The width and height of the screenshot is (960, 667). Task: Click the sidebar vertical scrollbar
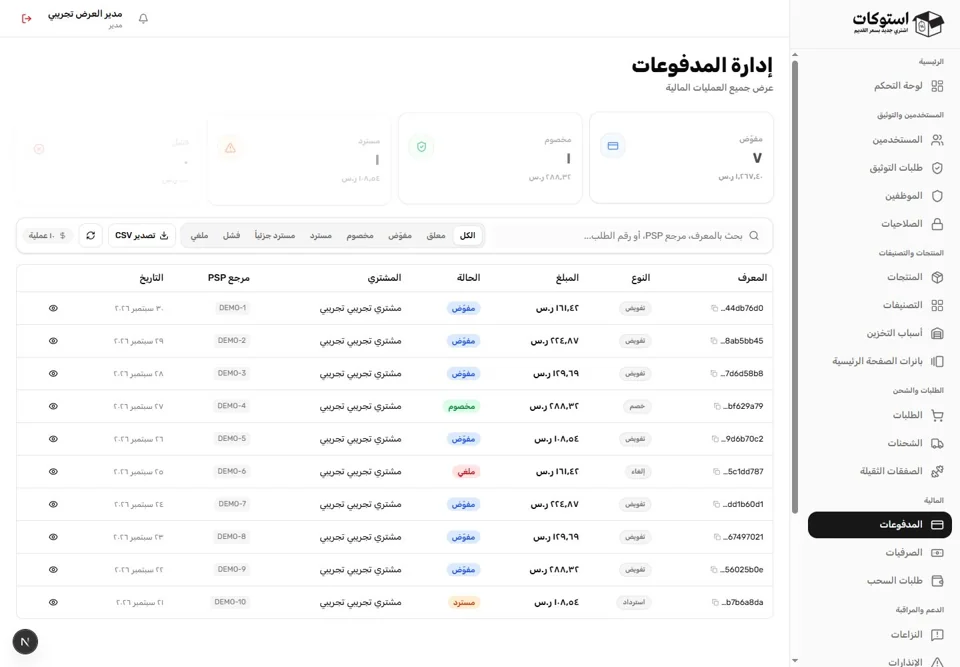pos(795,287)
